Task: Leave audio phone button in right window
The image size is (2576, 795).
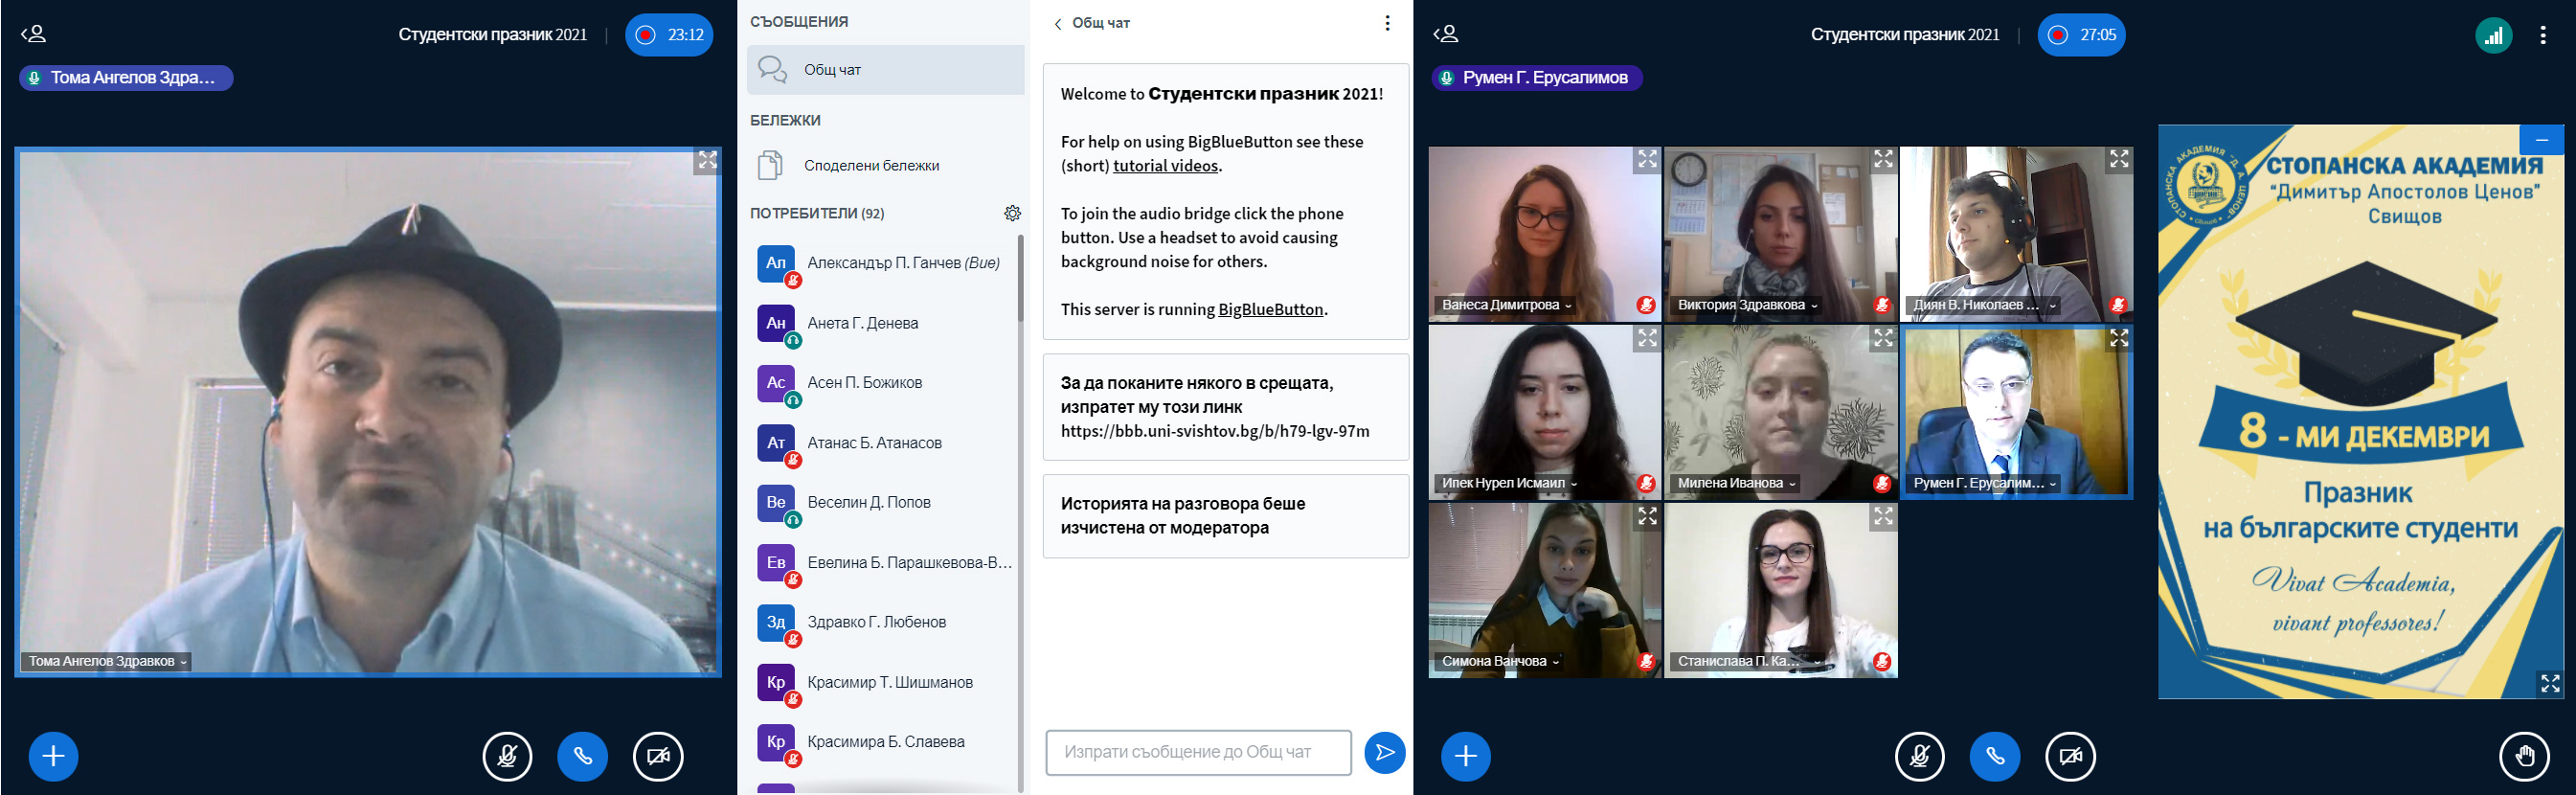Action: (x=1994, y=756)
